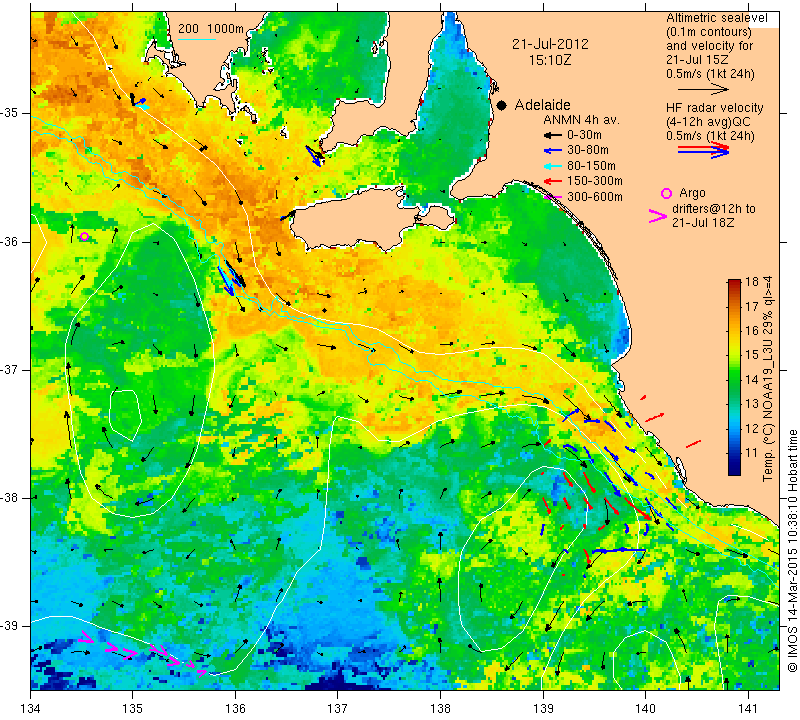Screen dimensions: 800x720
Task: Click the '150-300m' depth label
Action: (x=595, y=181)
